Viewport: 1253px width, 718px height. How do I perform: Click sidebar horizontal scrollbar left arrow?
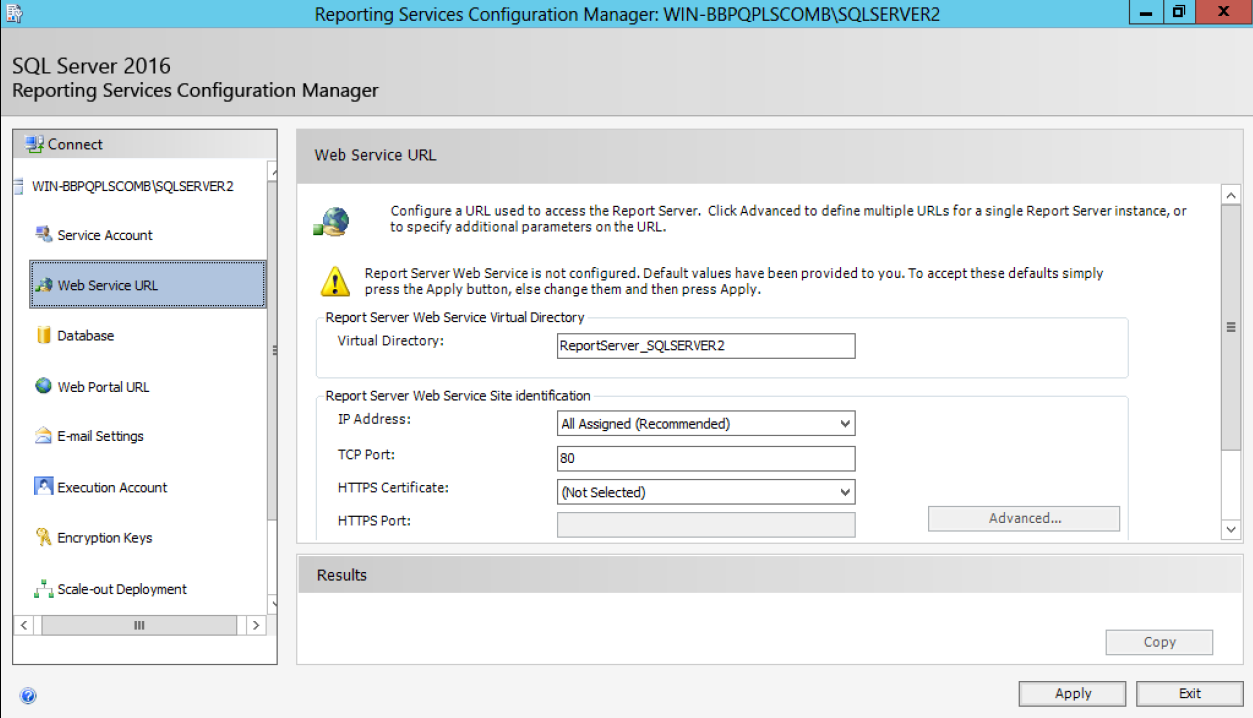tap(25, 625)
